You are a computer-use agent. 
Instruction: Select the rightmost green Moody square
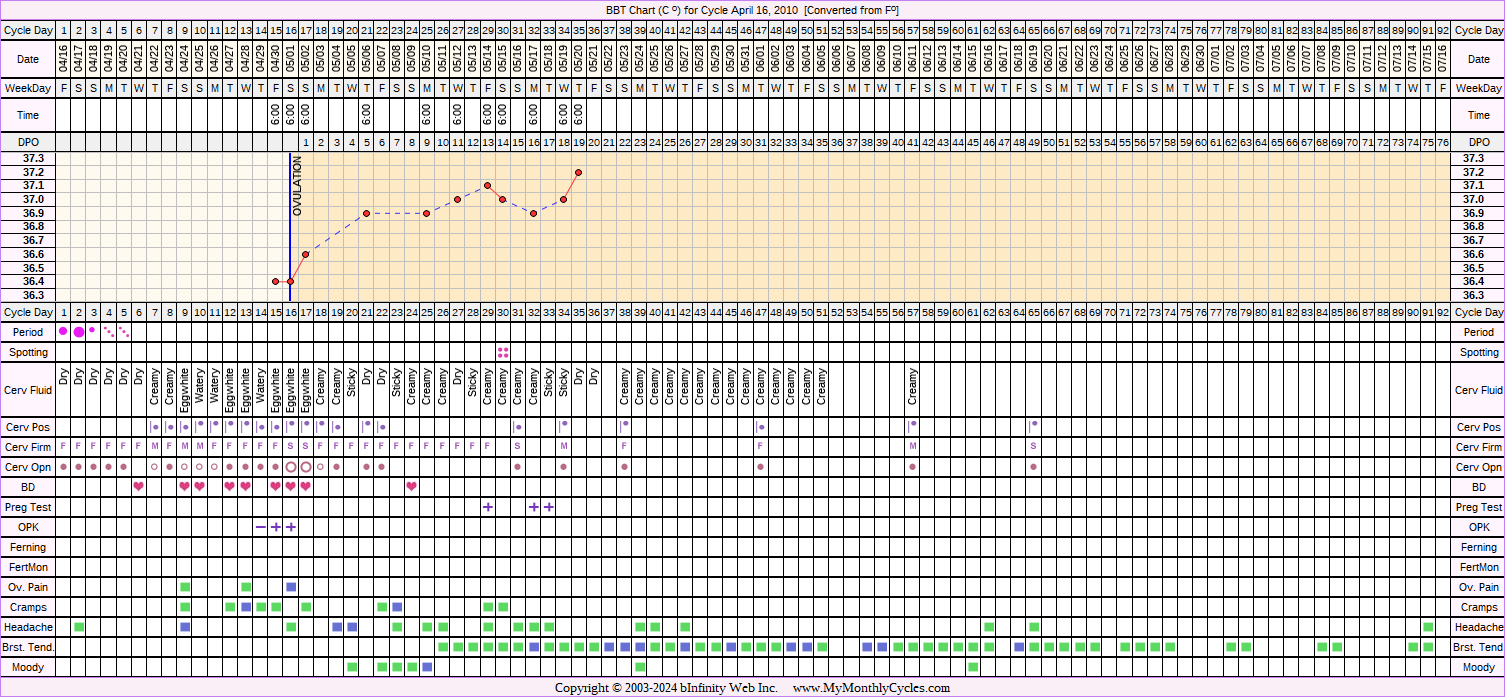[x=973, y=667]
